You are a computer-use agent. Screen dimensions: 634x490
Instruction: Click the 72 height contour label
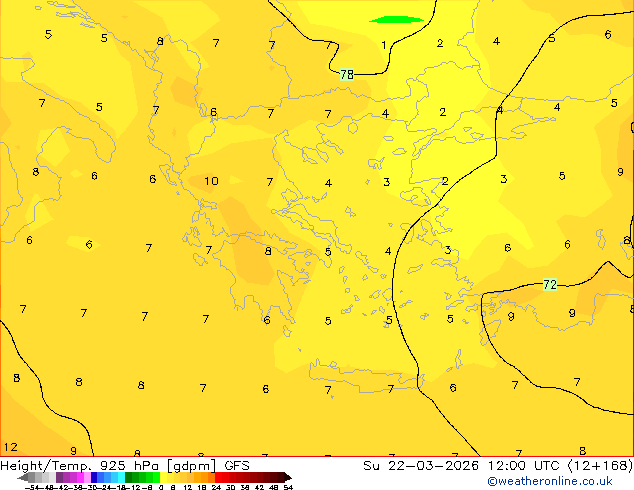click(x=550, y=285)
